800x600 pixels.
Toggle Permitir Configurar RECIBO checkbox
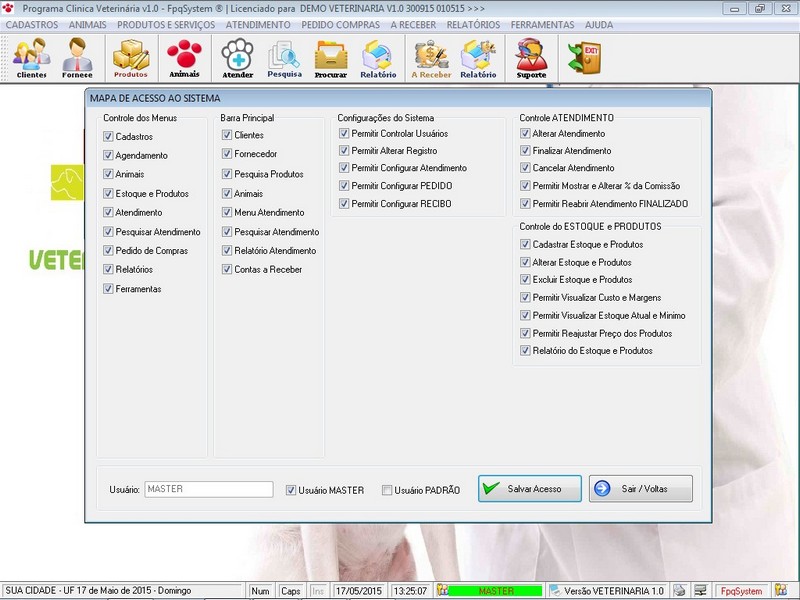tap(344, 204)
